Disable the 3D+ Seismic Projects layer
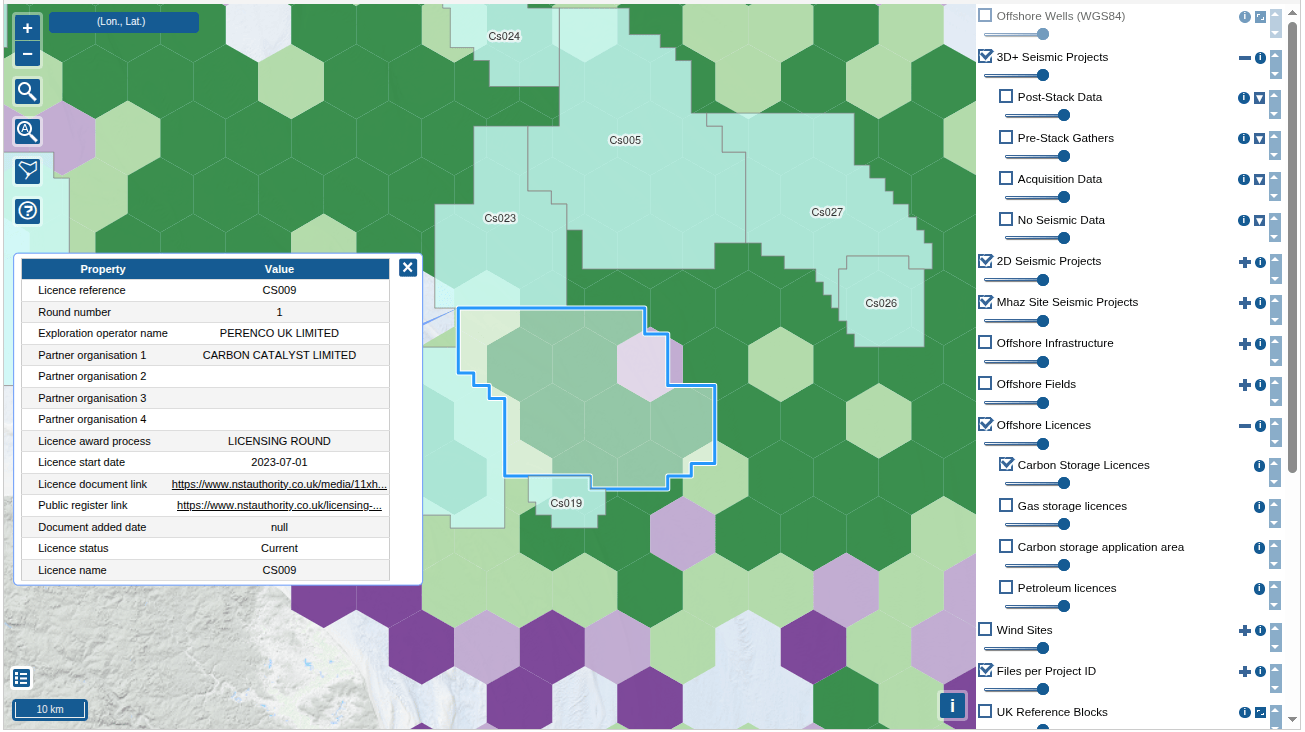The width and height of the screenshot is (1305, 732). click(x=985, y=57)
